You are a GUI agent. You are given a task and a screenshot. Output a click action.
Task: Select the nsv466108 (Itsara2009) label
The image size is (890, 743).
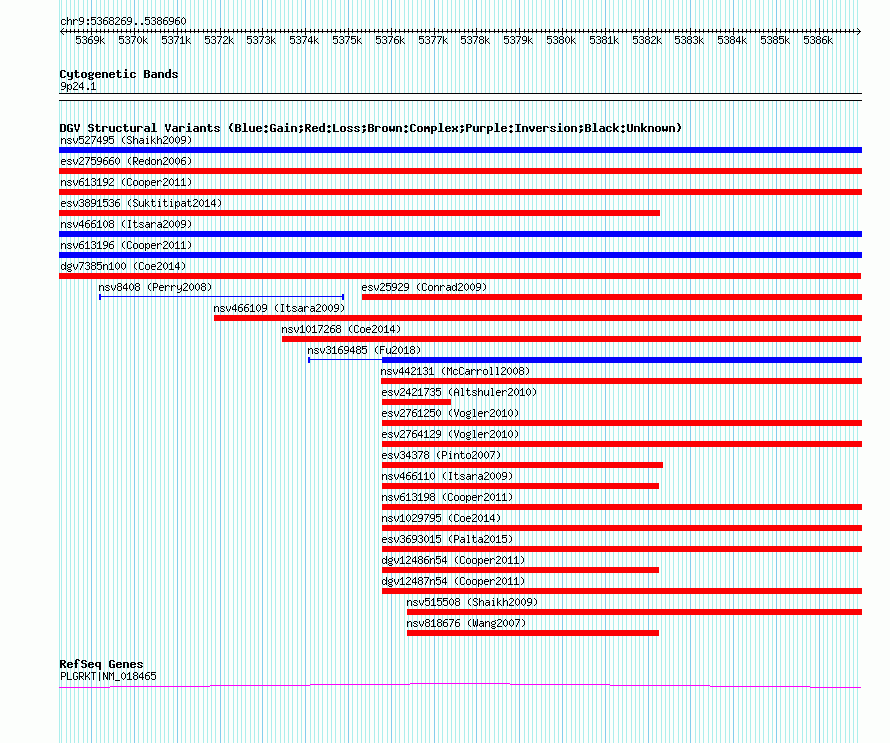point(126,224)
